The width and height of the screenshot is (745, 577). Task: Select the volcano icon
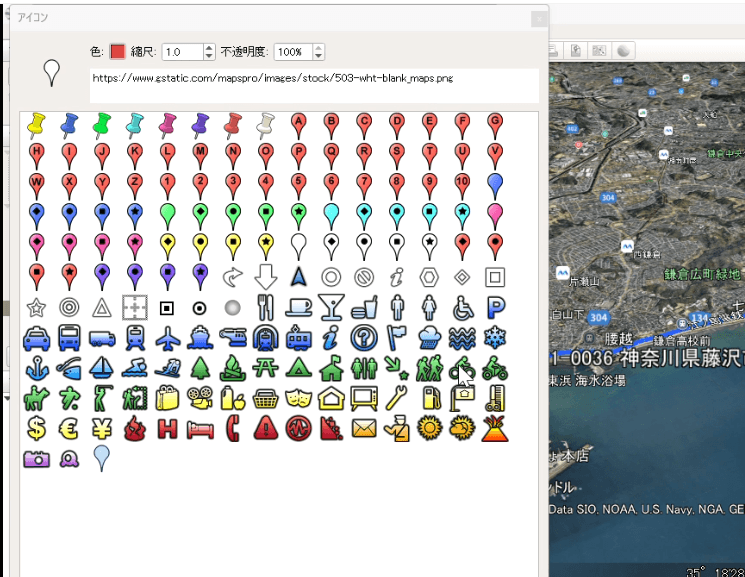(x=494, y=428)
